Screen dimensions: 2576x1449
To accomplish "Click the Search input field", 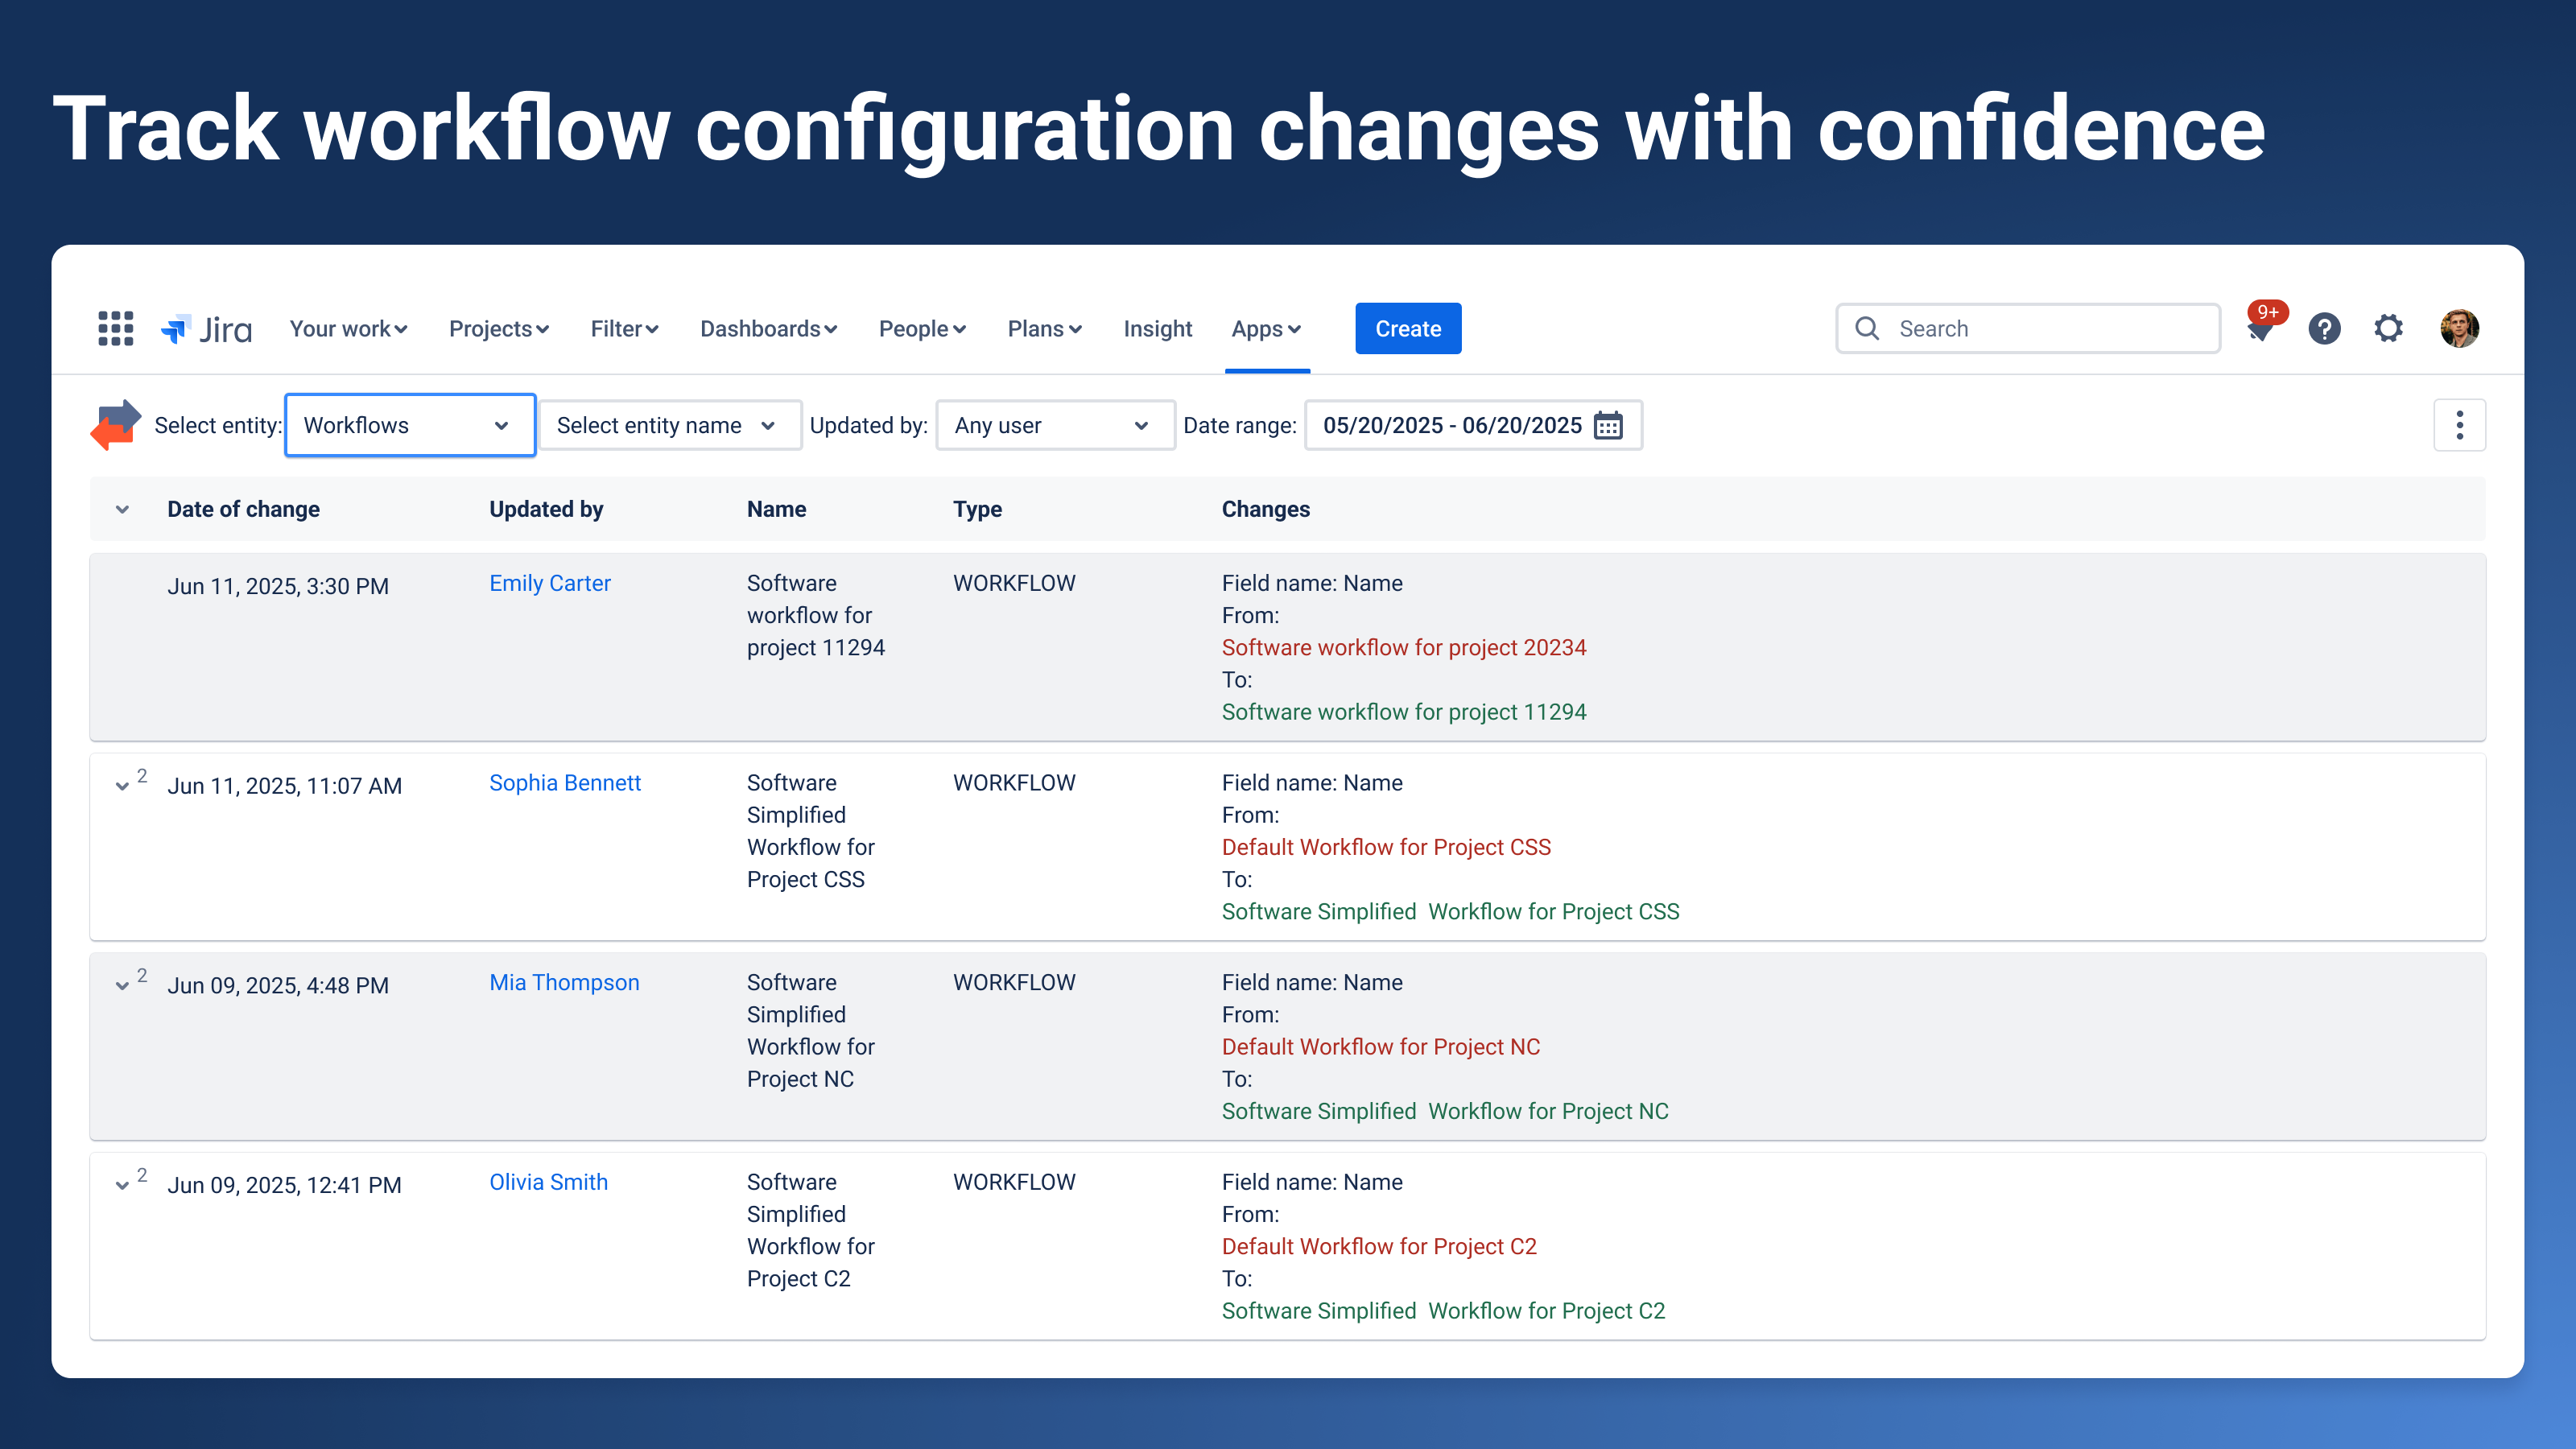I will (x=2040, y=329).
